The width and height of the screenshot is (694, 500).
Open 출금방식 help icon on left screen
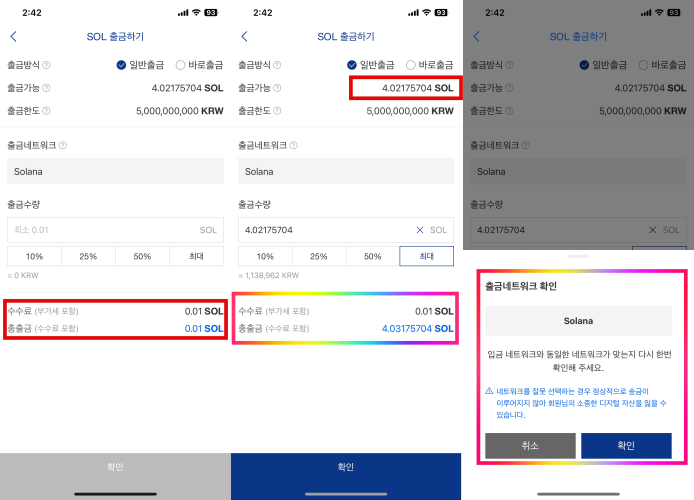tap(46, 65)
